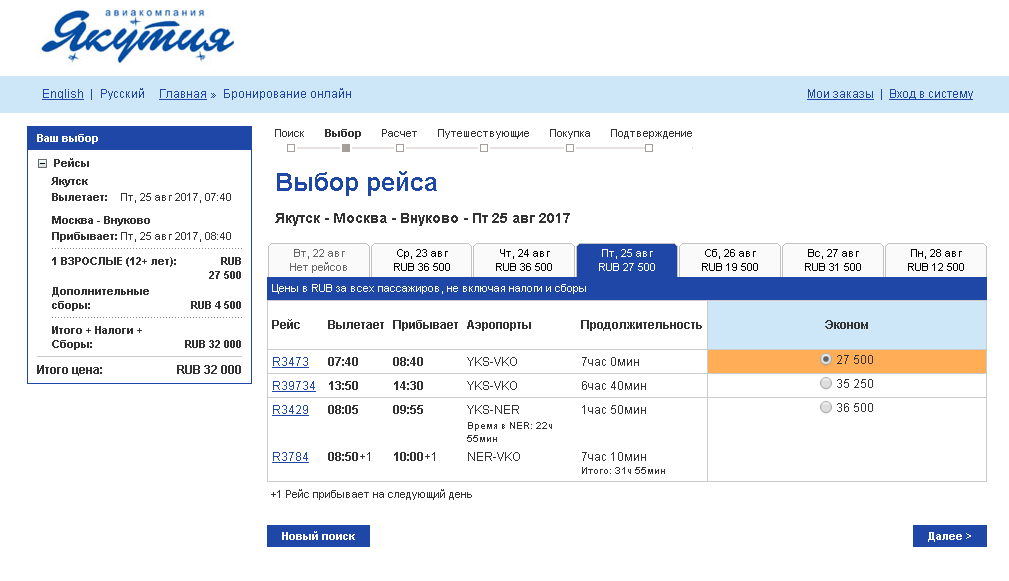This screenshot has height=581, width=1009.
Task: Open flight R3784 details link
Action: (x=290, y=457)
